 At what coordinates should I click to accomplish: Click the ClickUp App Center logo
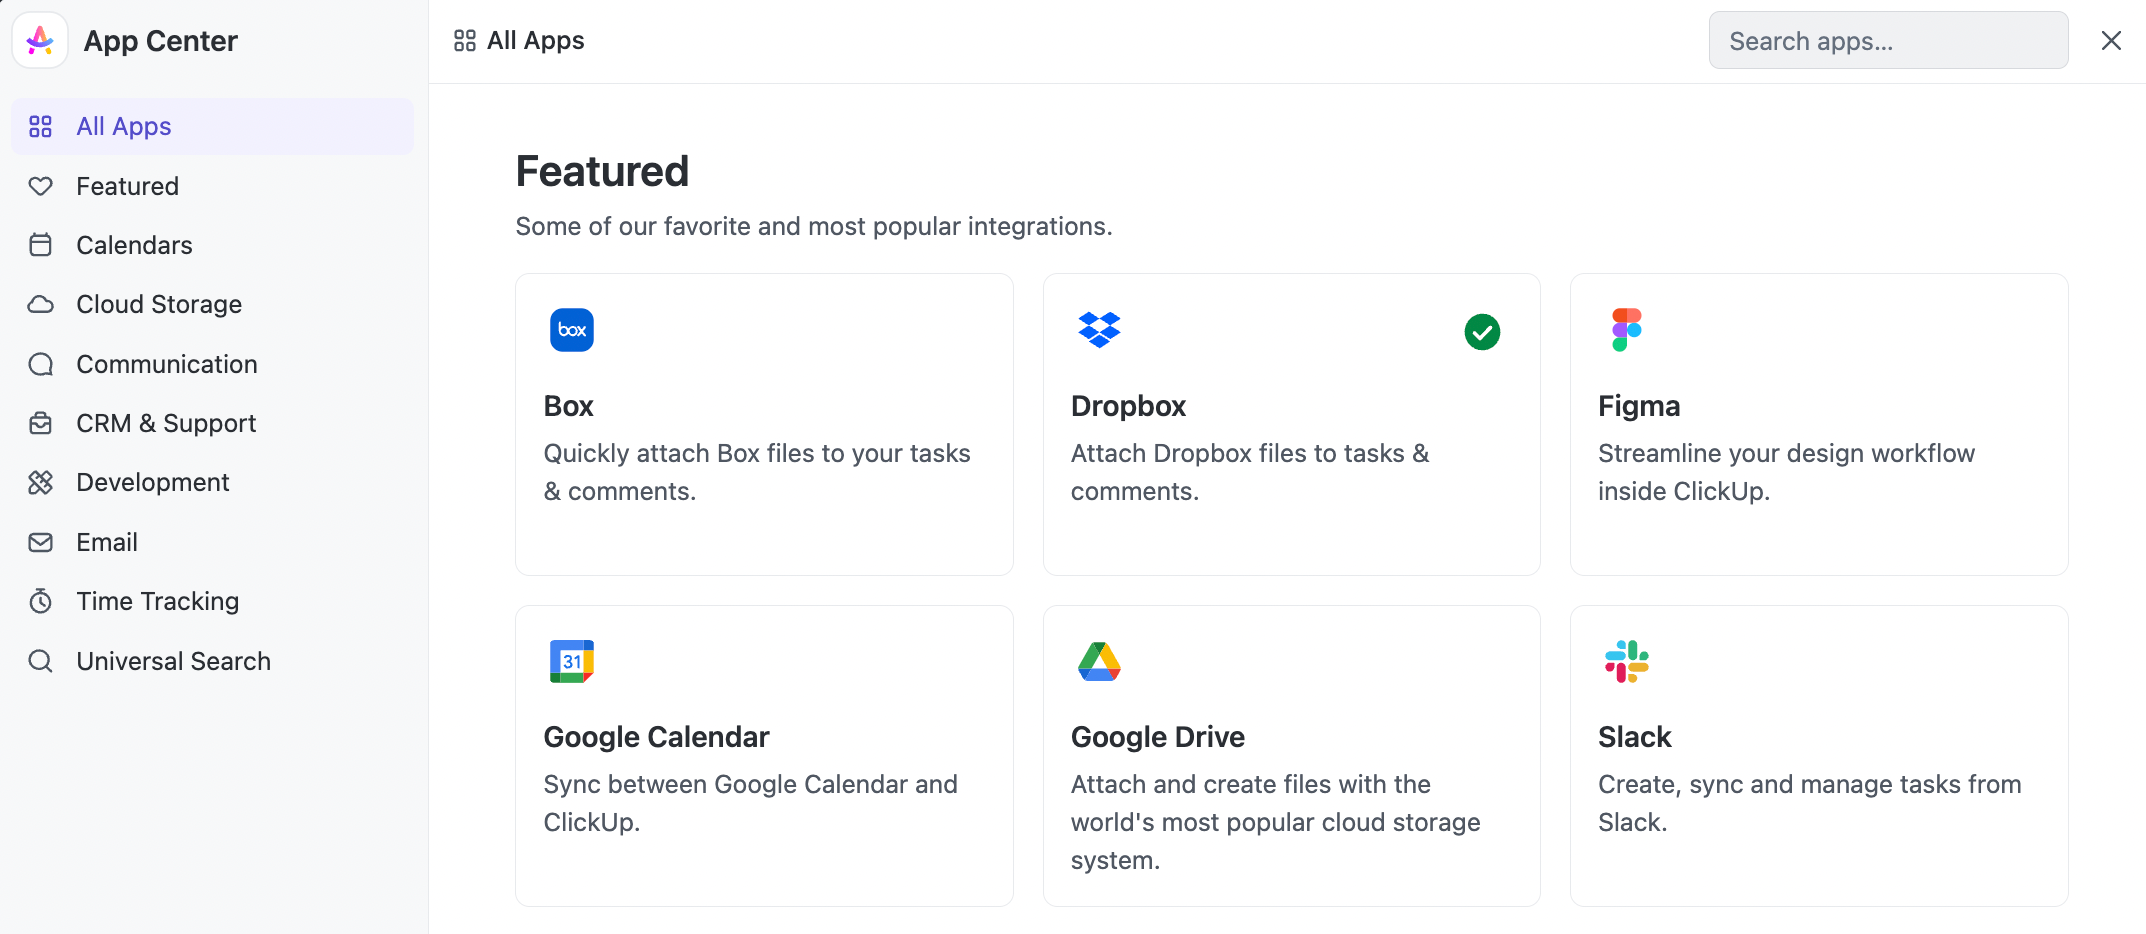pyautogui.click(x=40, y=41)
